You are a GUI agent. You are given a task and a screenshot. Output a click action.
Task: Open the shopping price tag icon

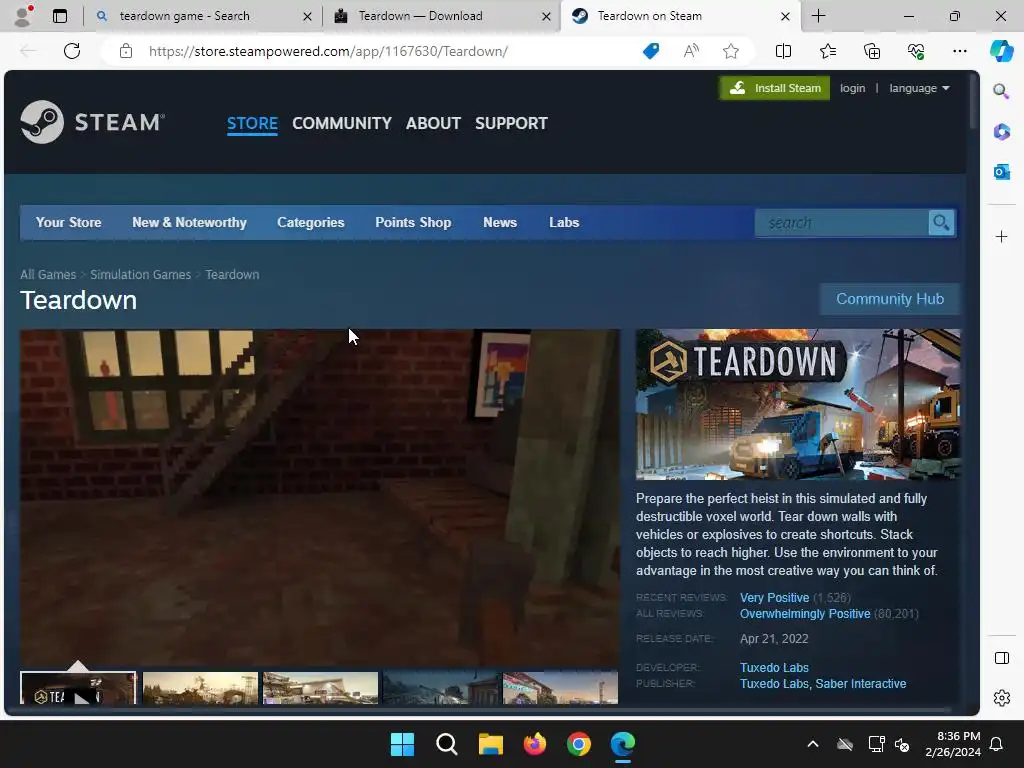(651, 51)
